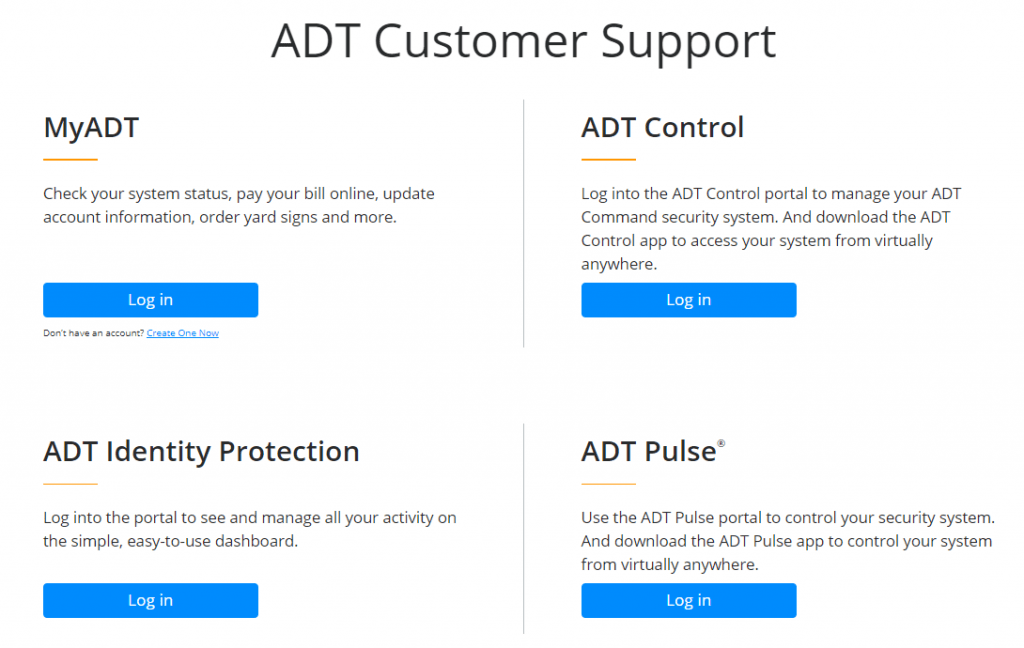Click the "Don't have an account?" text
This screenshot has height=648, width=1024.
pos(96,333)
